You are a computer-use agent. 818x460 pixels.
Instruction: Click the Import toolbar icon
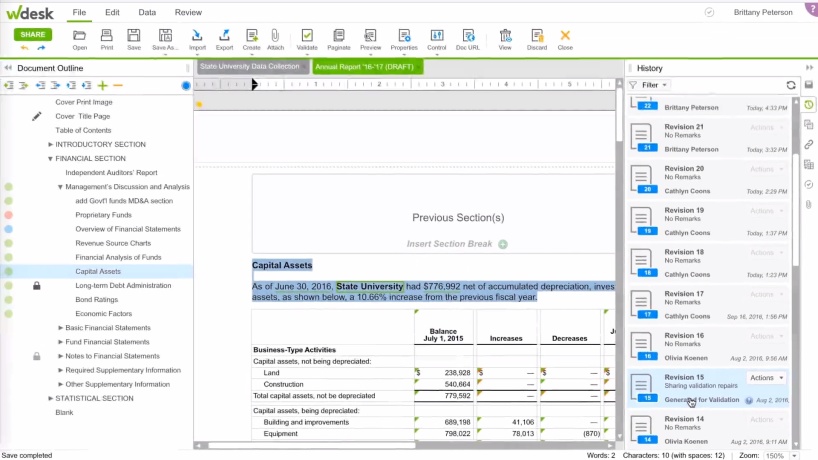[x=197, y=40]
